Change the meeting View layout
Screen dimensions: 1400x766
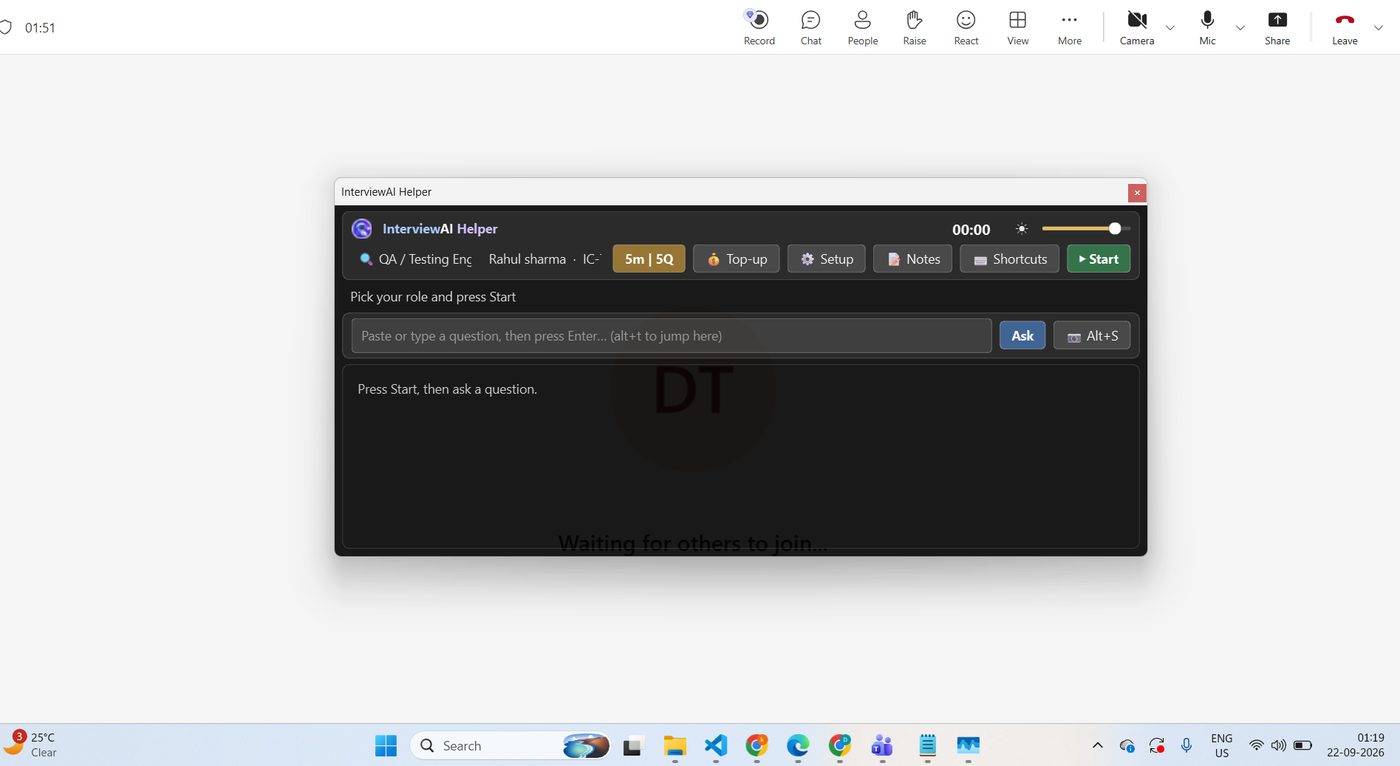1018,27
